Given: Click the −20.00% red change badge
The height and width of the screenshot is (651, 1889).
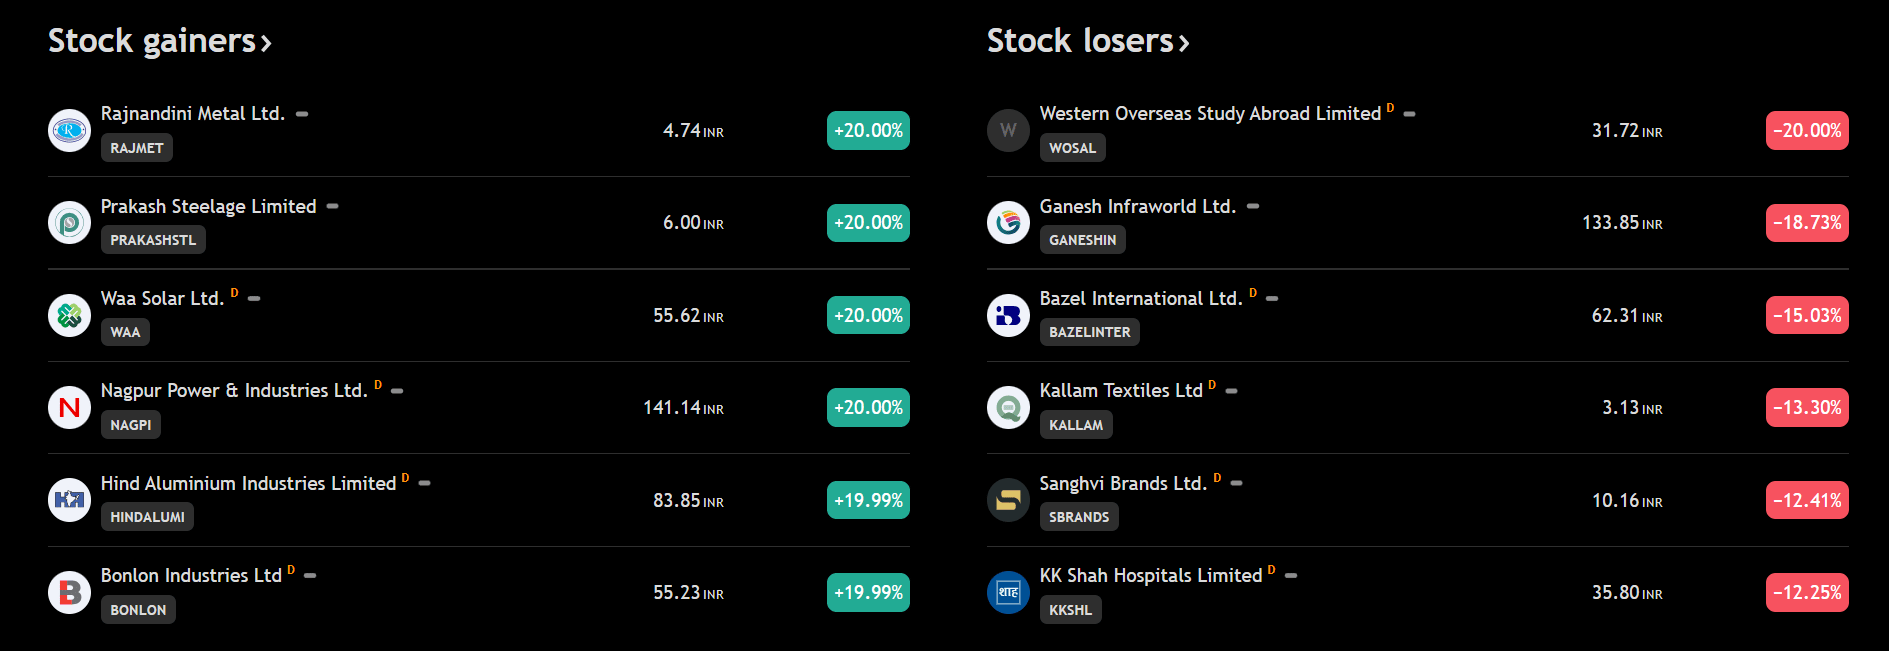Looking at the screenshot, I should [x=1807, y=130].
